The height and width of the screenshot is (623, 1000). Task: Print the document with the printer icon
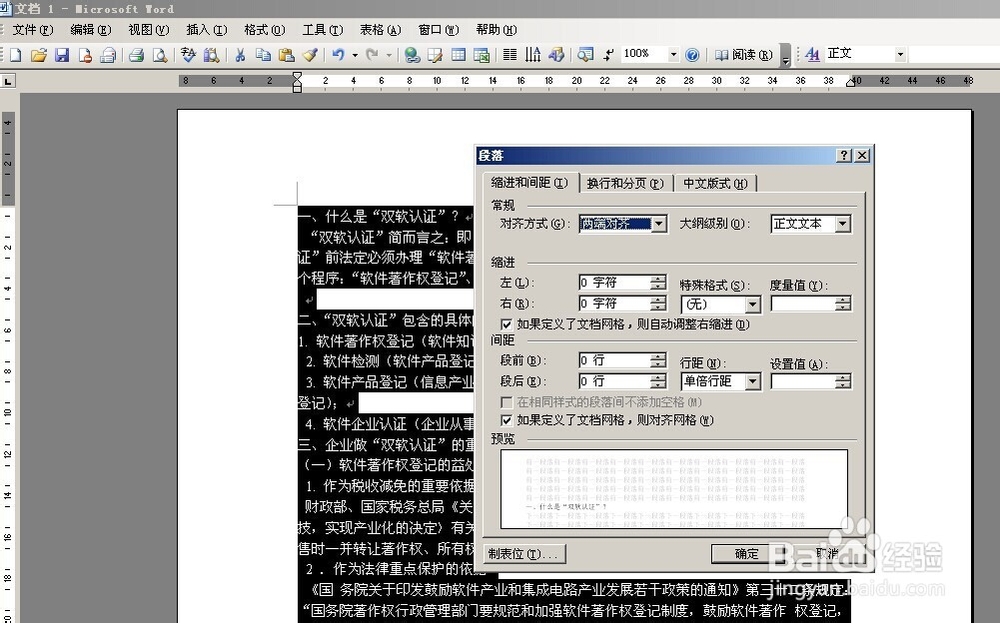click(136, 55)
